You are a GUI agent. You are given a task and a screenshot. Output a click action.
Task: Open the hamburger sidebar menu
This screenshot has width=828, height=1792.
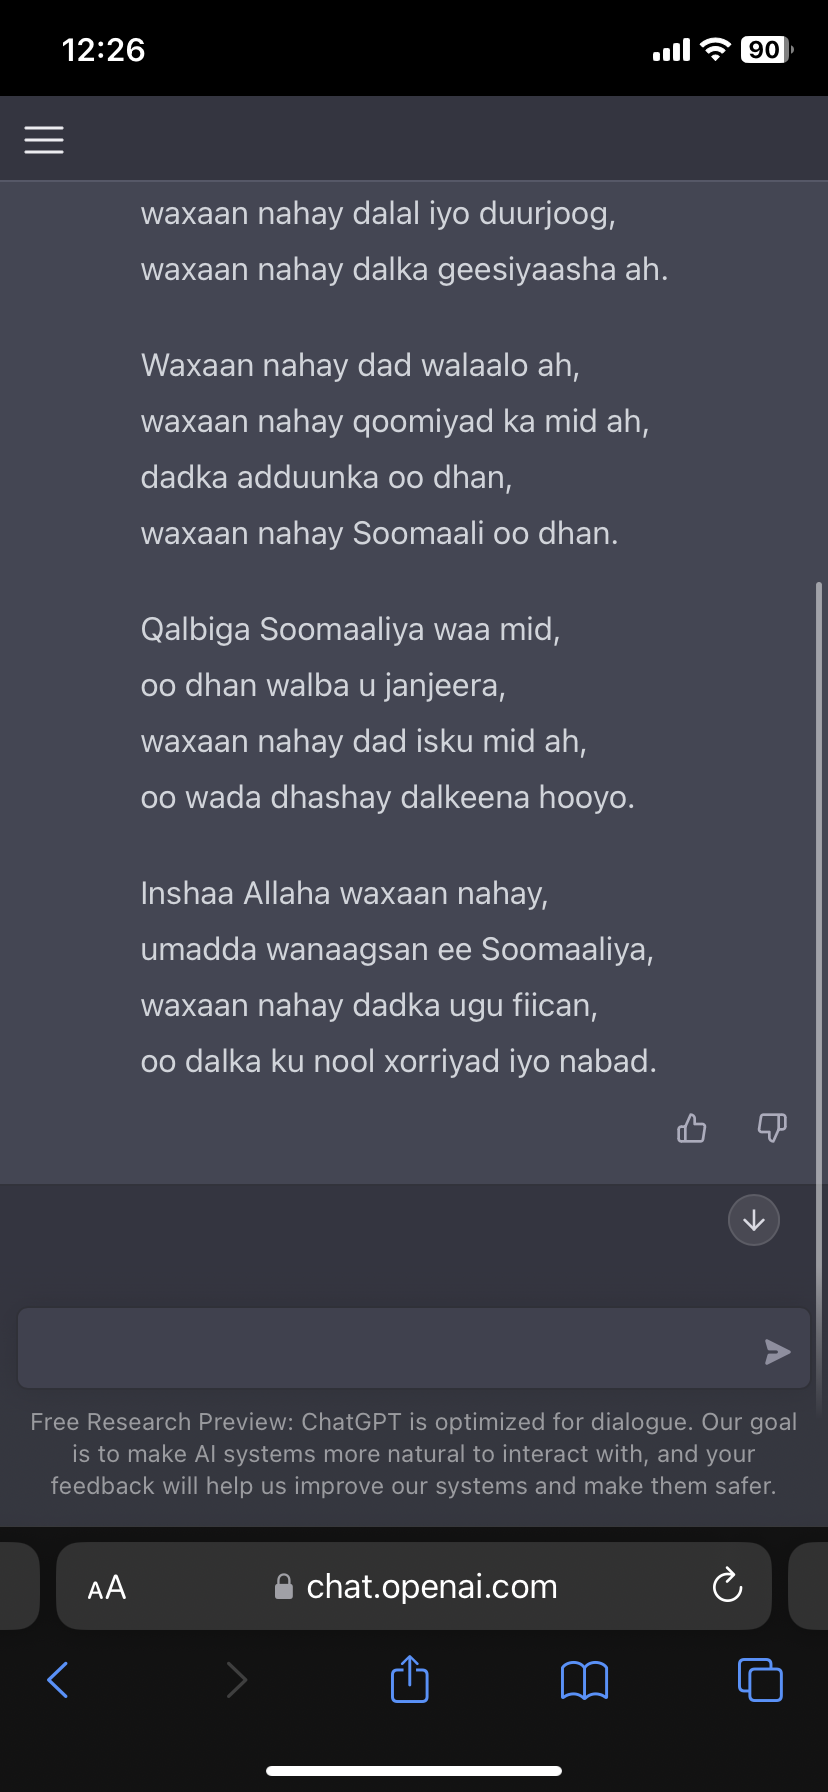[x=44, y=140]
